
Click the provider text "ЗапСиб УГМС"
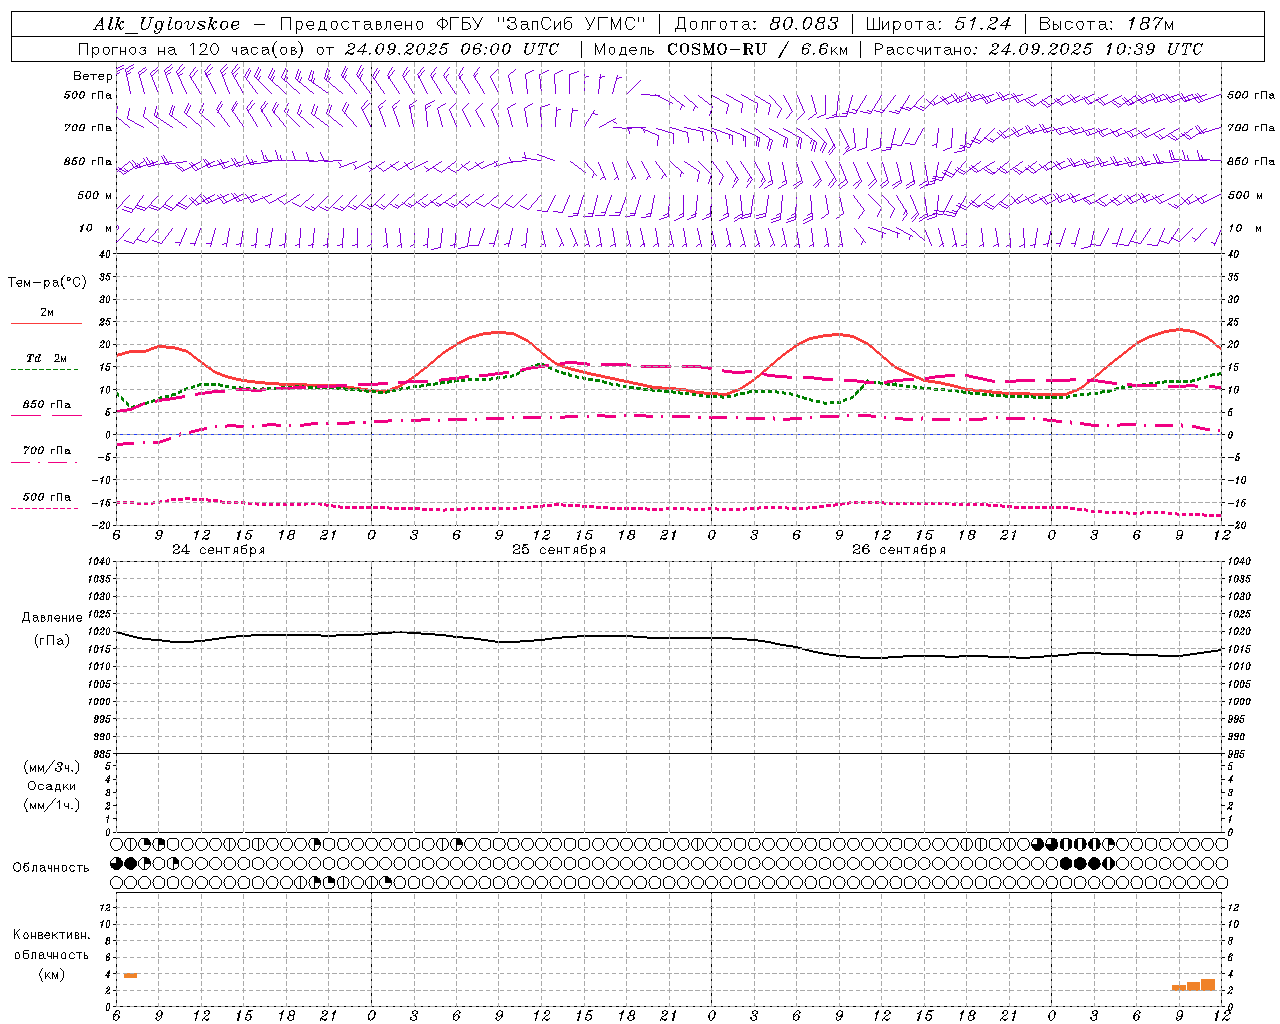pyautogui.click(x=571, y=24)
